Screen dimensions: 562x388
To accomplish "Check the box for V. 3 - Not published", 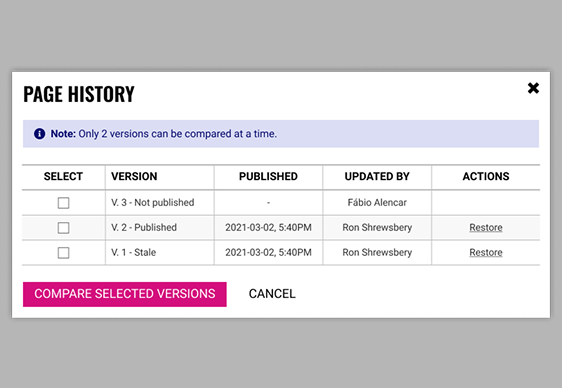I will 63,203.
